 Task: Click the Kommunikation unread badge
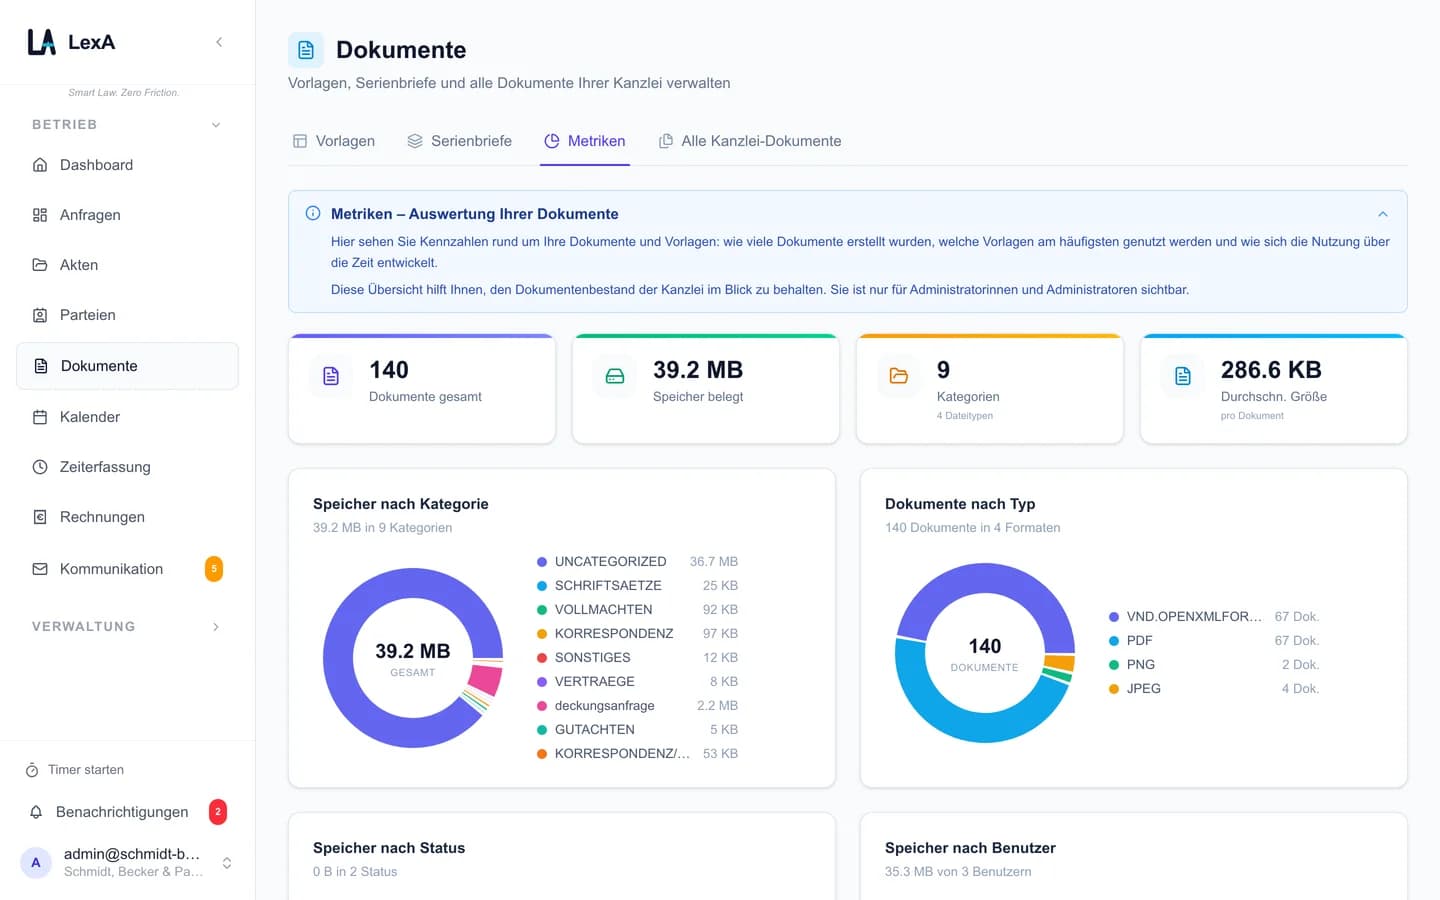pyautogui.click(x=214, y=569)
